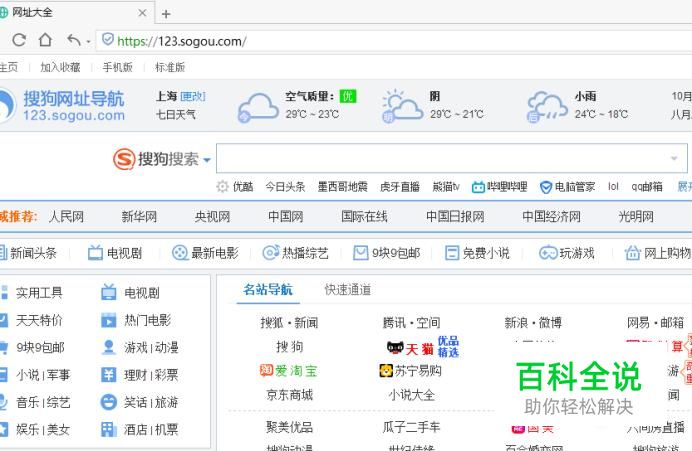Viewport: 692px width, 451px height.
Task: Click 虎牙直播 hot search link
Action: point(400,187)
